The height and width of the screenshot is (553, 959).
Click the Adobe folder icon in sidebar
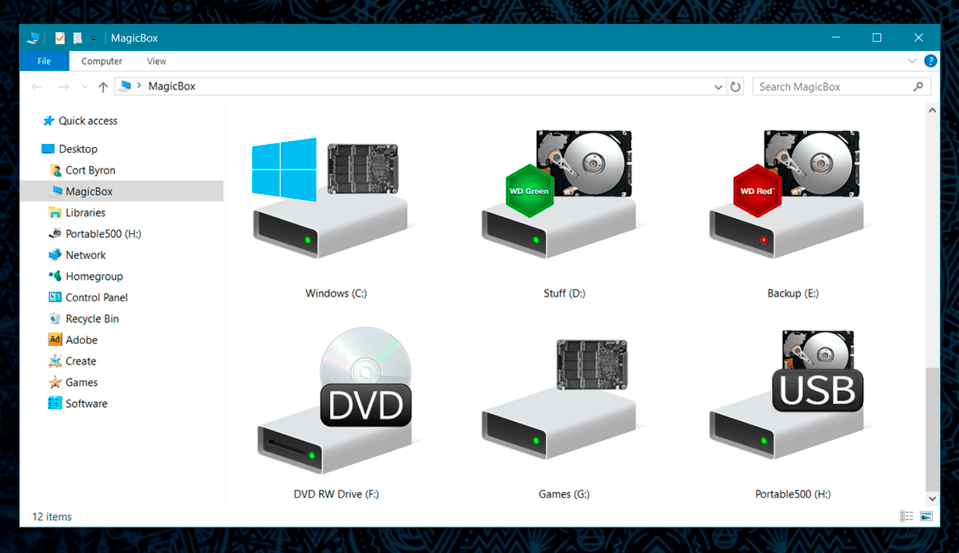pyautogui.click(x=55, y=340)
